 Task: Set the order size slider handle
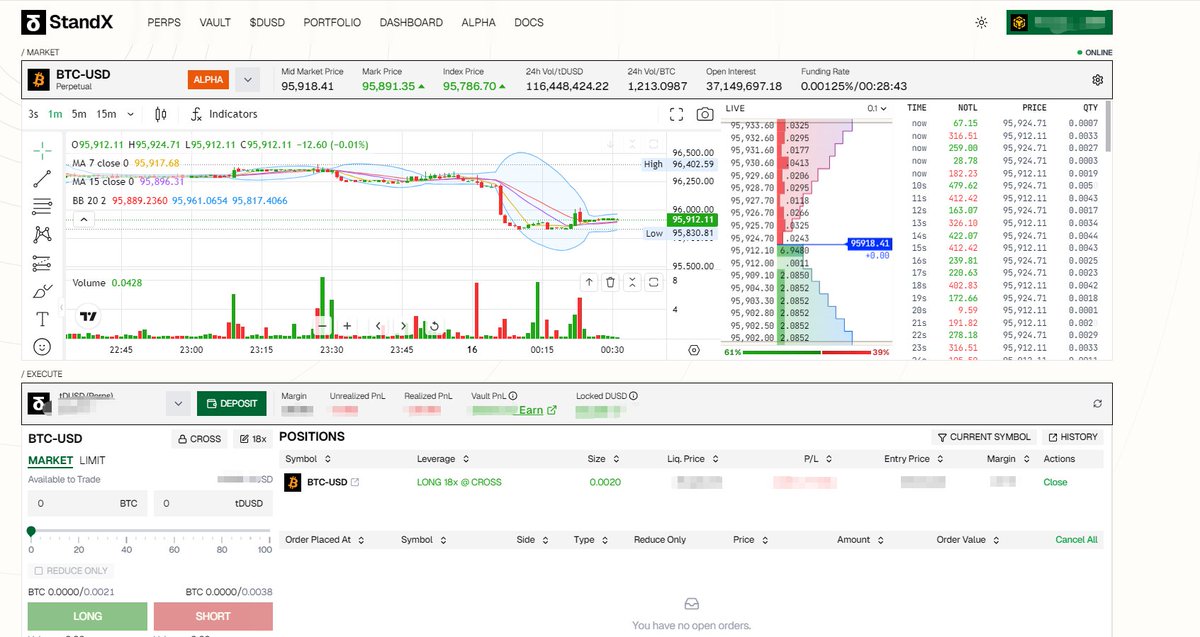pos(31,531)
